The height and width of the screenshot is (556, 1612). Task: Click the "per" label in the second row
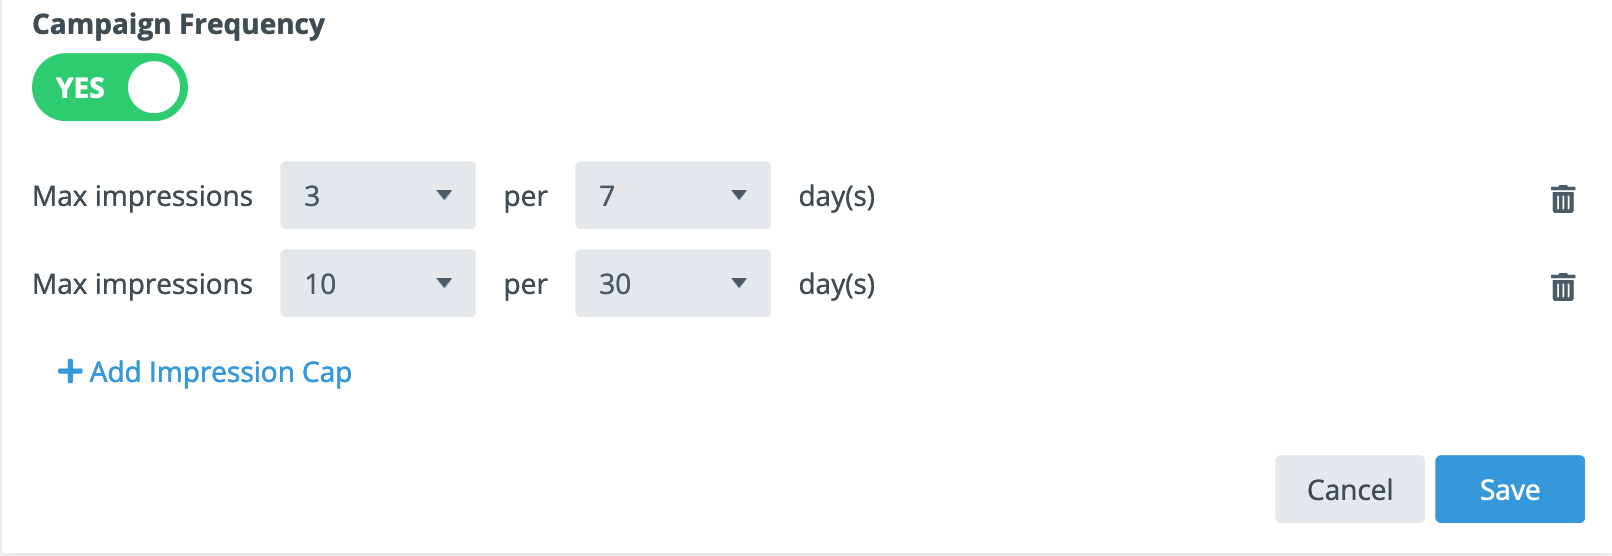(526, 285)
